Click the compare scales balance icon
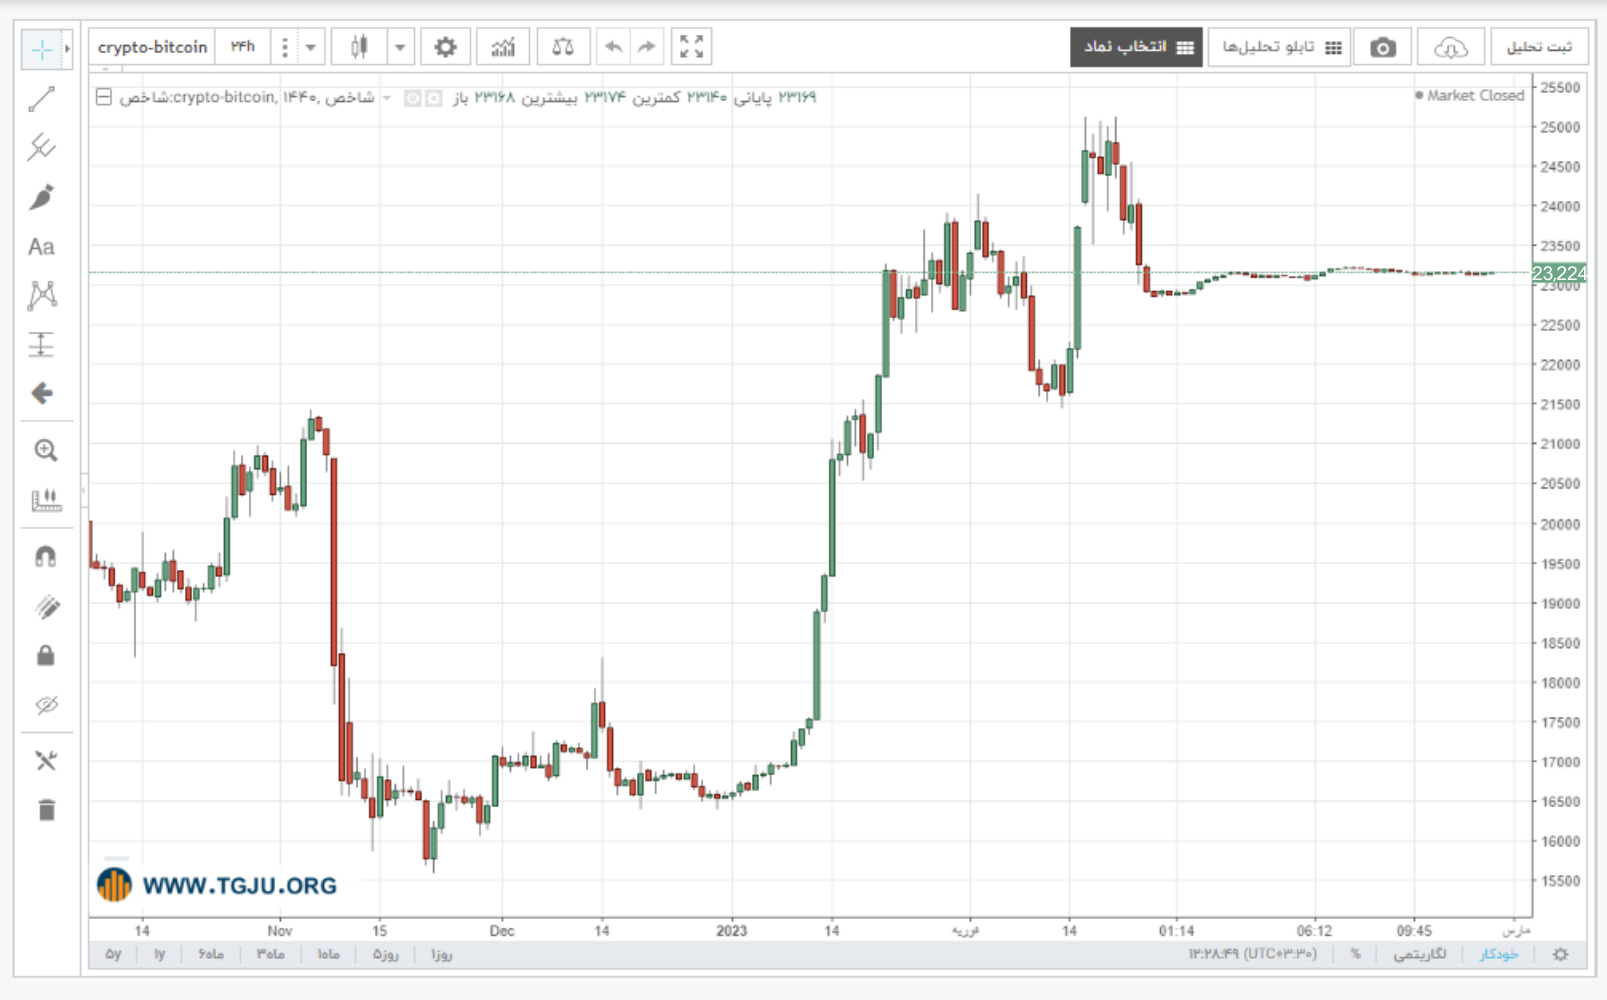The width and height of the screenshot is (1607, 1000). tap(563, 47)
